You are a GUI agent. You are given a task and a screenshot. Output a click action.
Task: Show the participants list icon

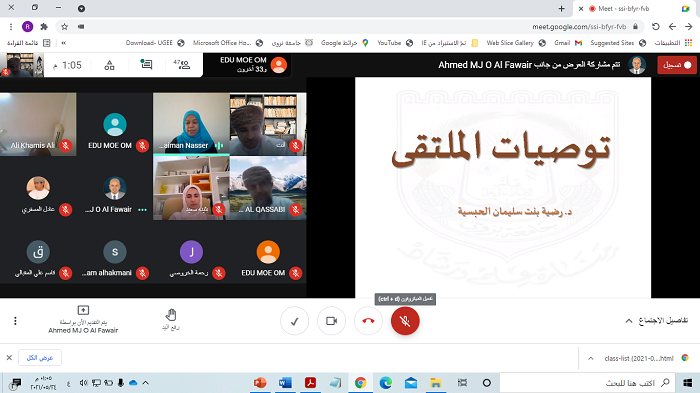(182, 65)
